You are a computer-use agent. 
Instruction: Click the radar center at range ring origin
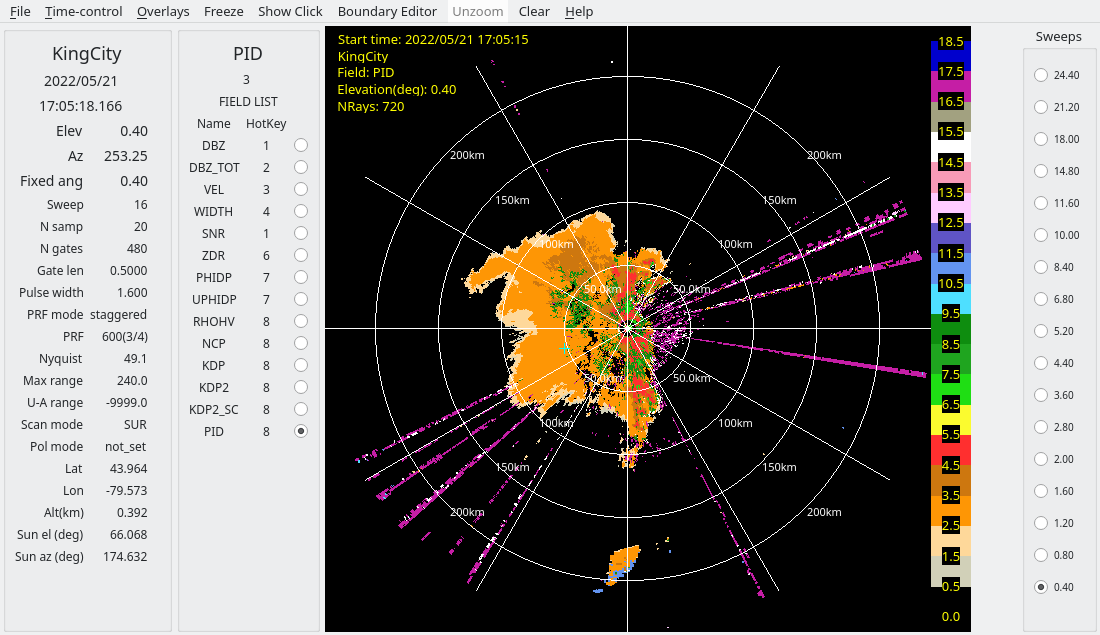(x=628, y=327)
